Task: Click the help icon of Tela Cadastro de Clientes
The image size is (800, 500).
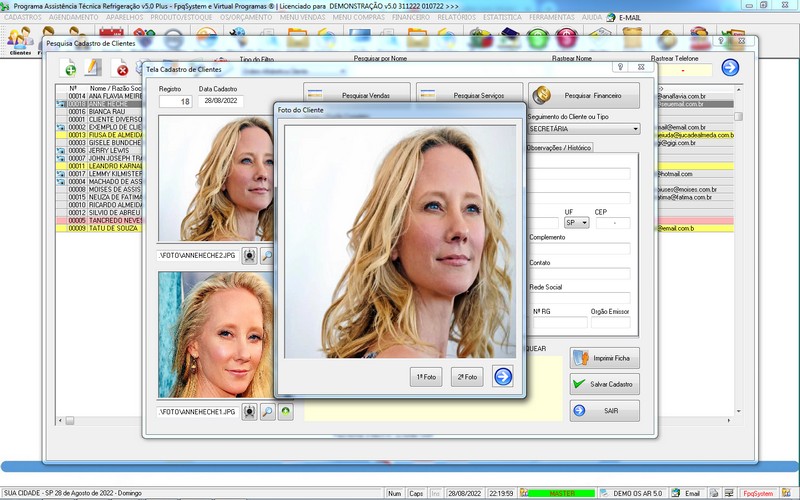Action: coord(620,67)
